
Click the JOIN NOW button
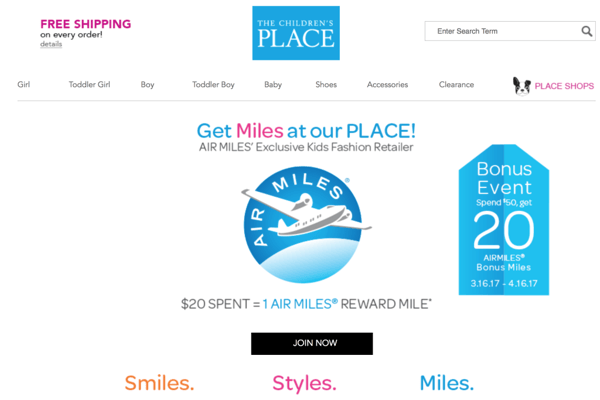[312, 343]
